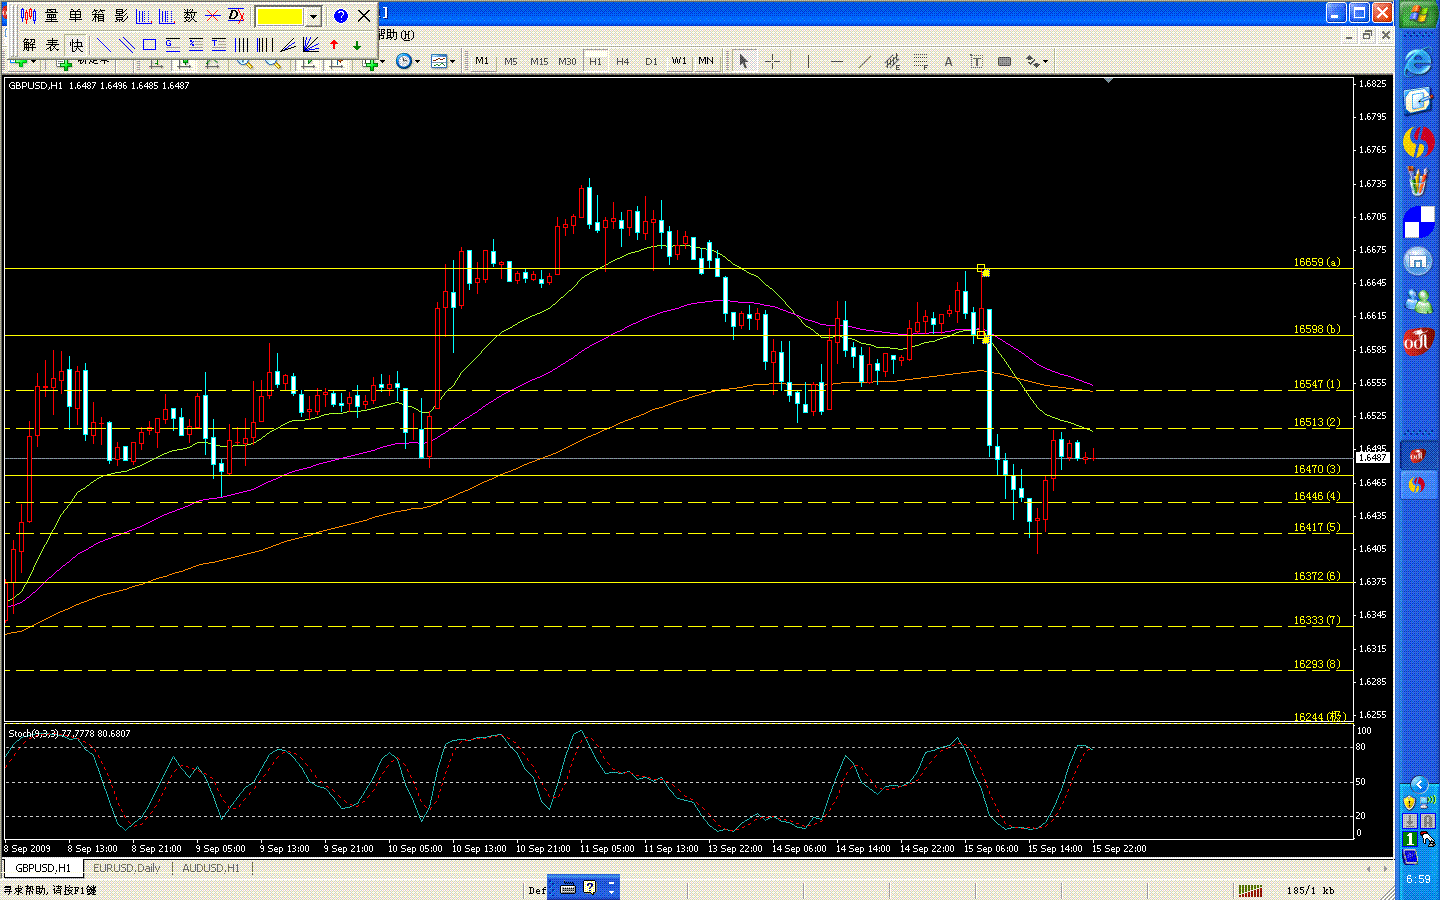Image resolution: width=1440 pixels, height=900 pixels.
Task: Toggle the 快 button in floating toolbar
Action: [x=76, y=45]
